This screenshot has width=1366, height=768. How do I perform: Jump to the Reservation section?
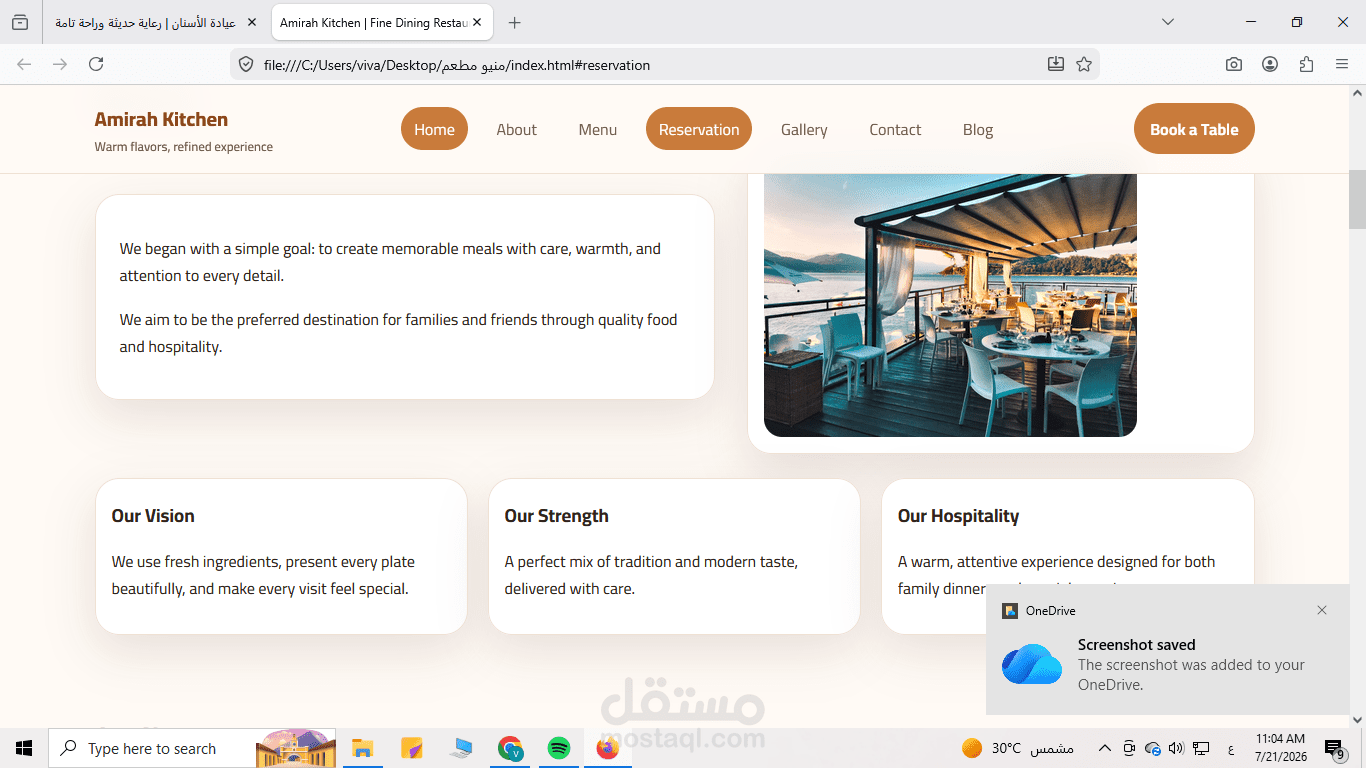(699, 129)
